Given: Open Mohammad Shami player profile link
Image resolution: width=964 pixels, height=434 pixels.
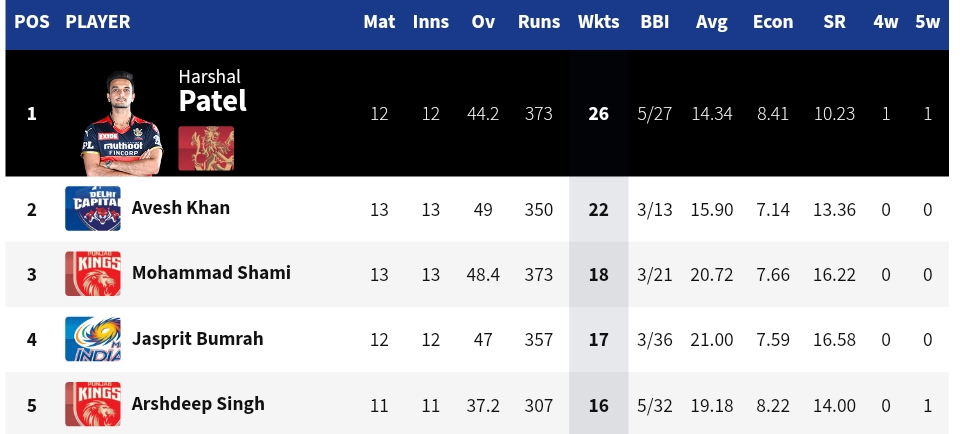Looking at the screenshot, I should coord(211,273).
